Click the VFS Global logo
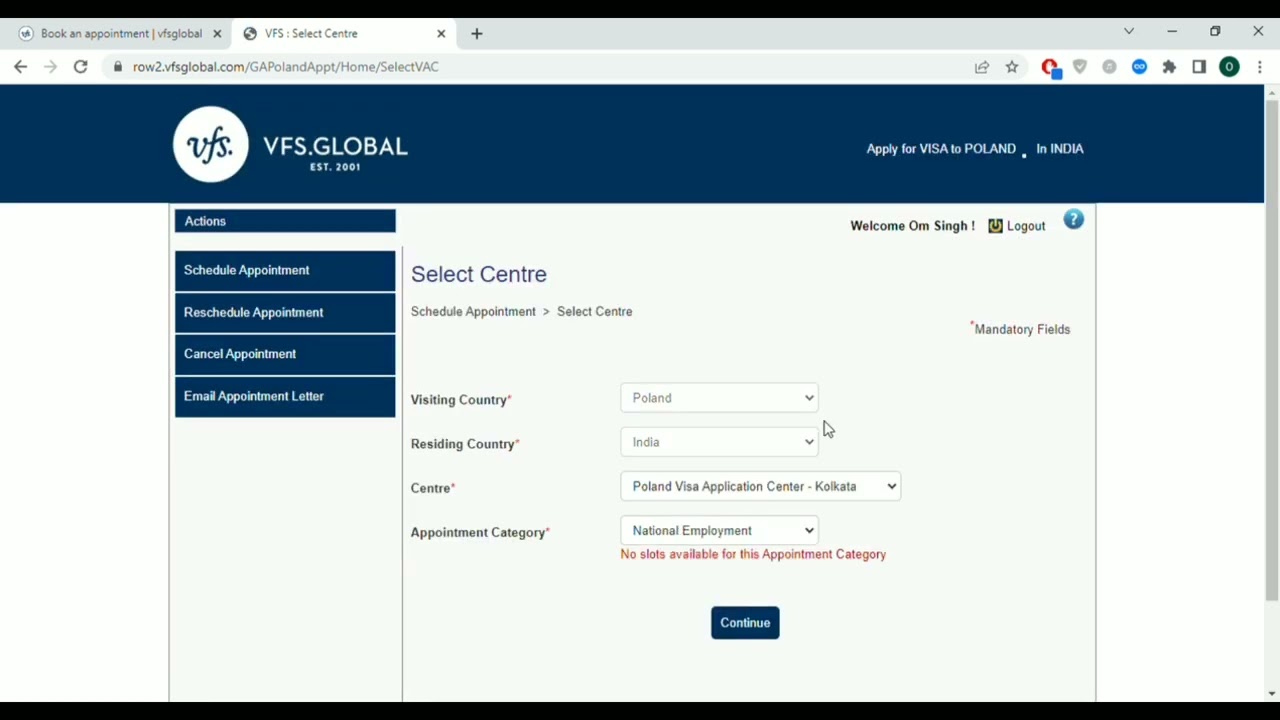Viewport: 1280px width, 720px height. (x=291, y=144)
